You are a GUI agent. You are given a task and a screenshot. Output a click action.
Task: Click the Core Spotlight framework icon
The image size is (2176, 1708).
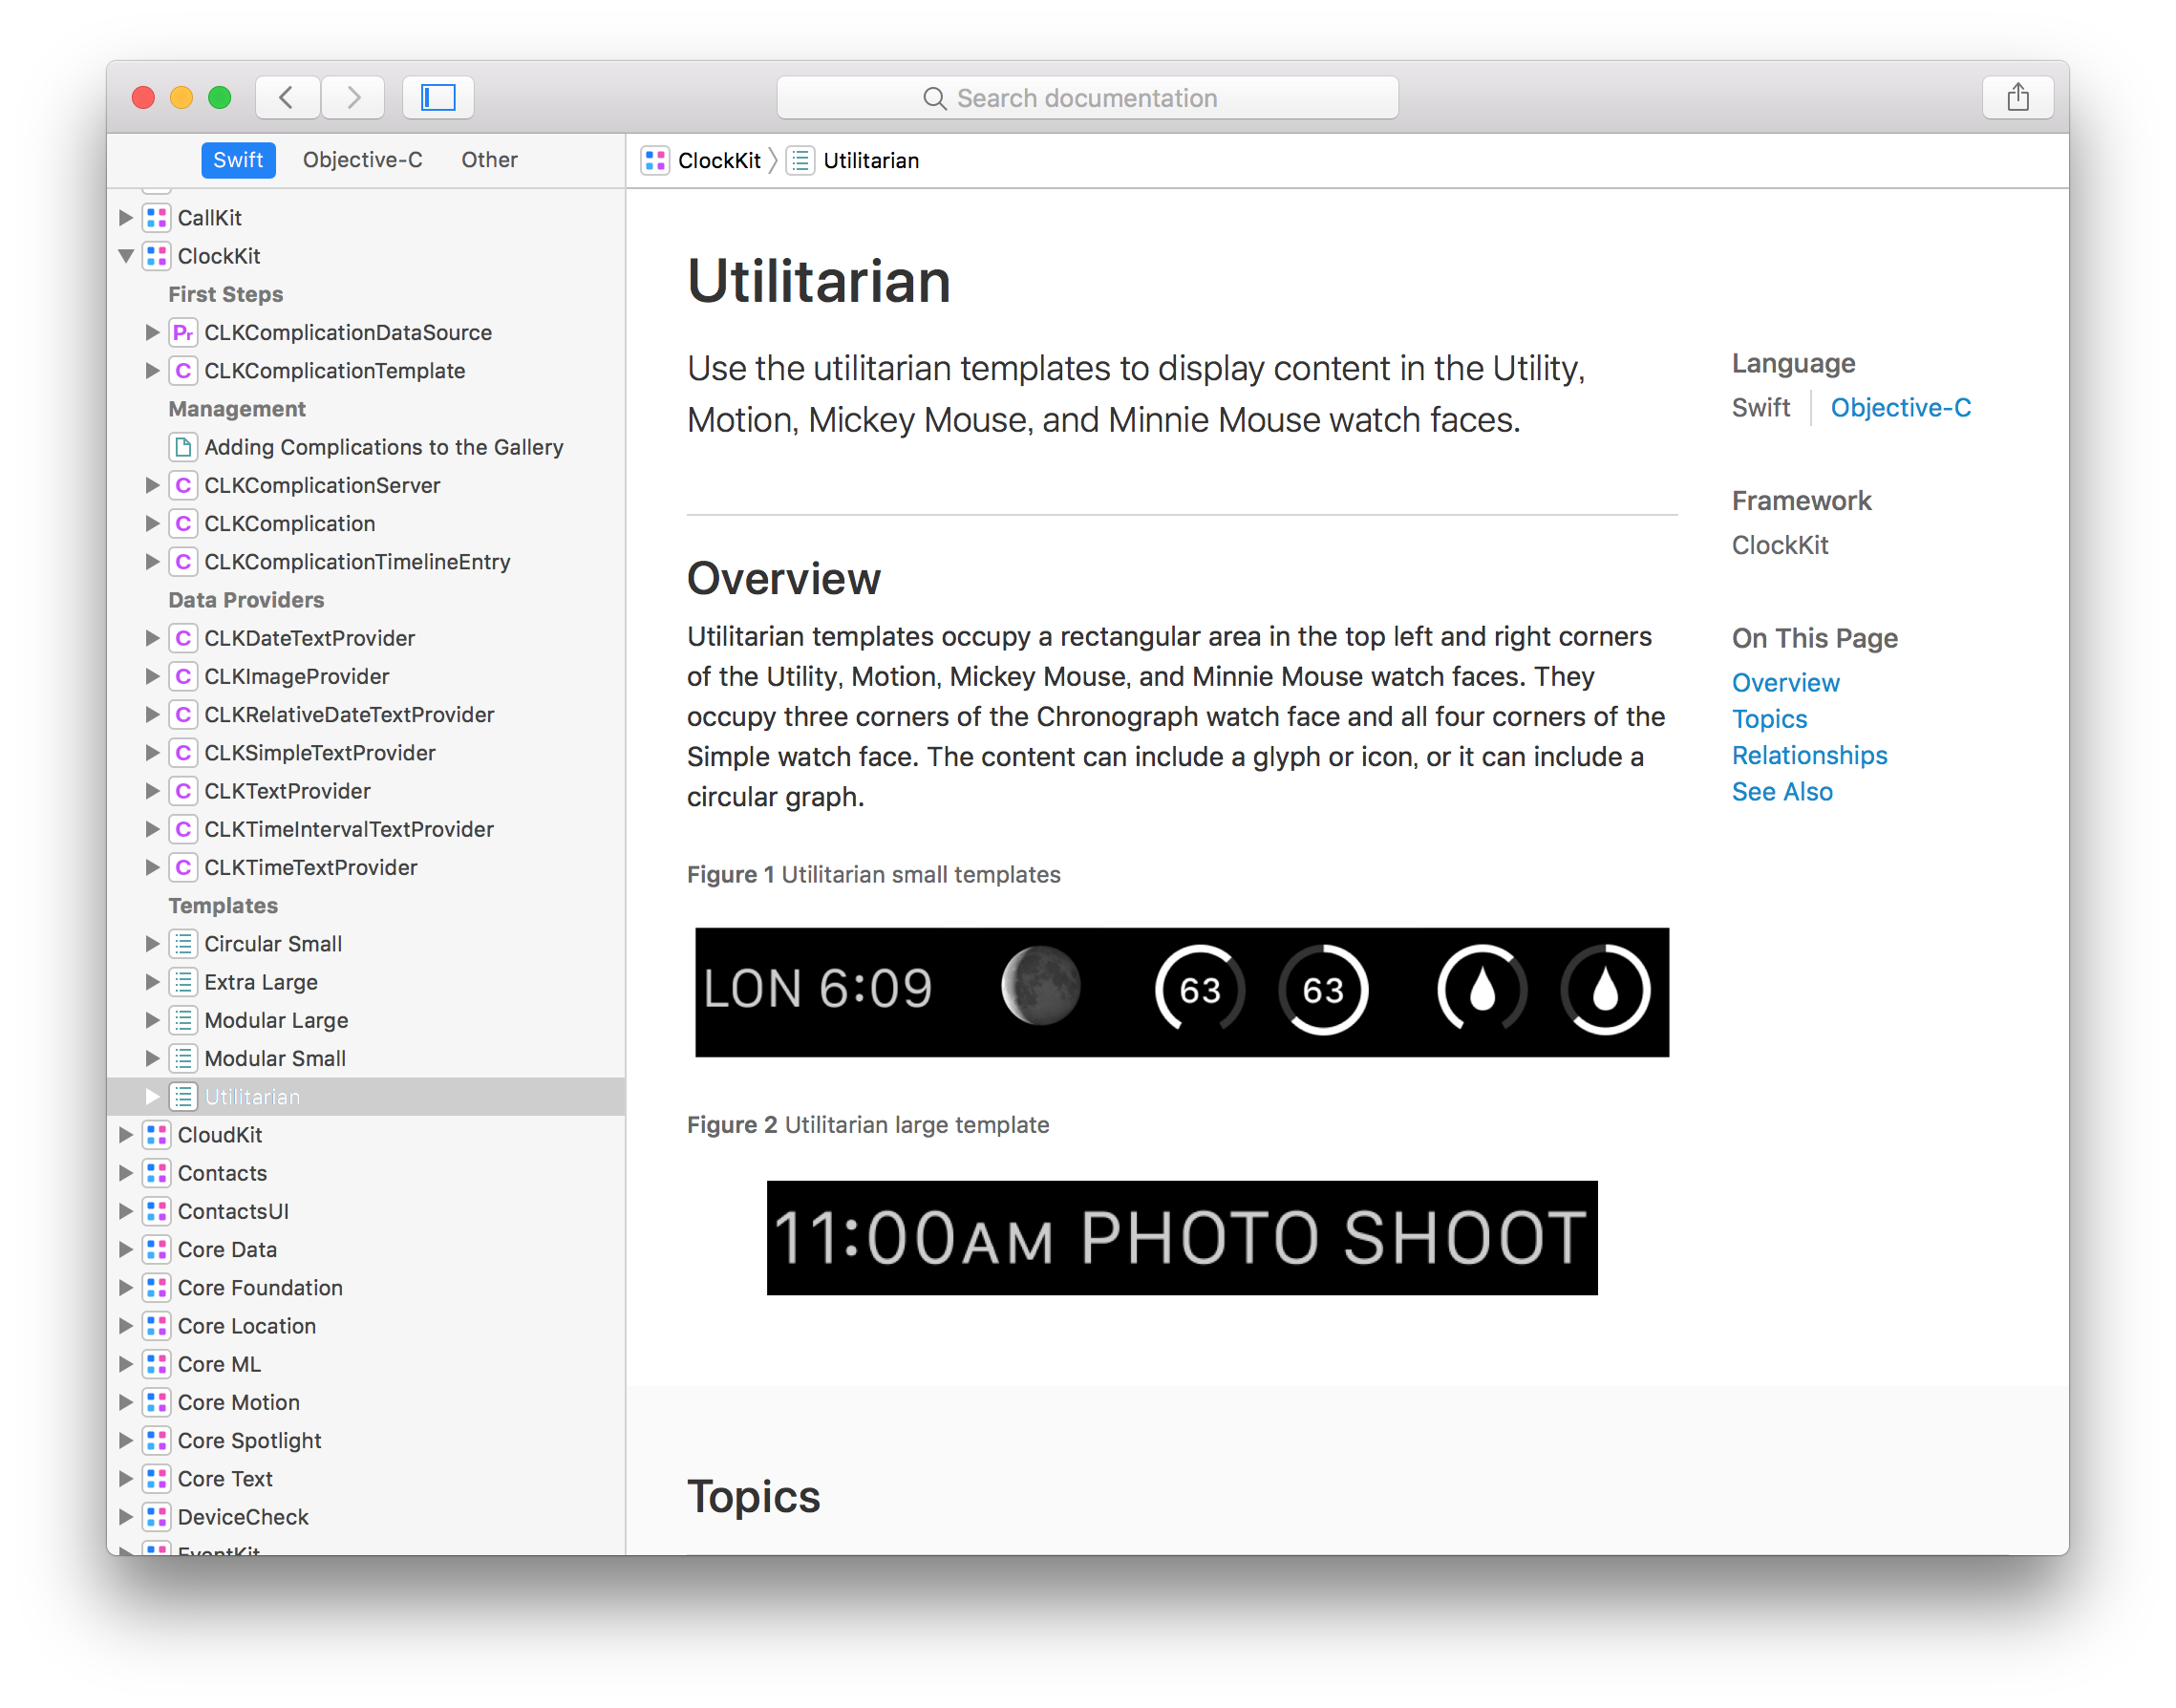click(x=156, y=1441)
